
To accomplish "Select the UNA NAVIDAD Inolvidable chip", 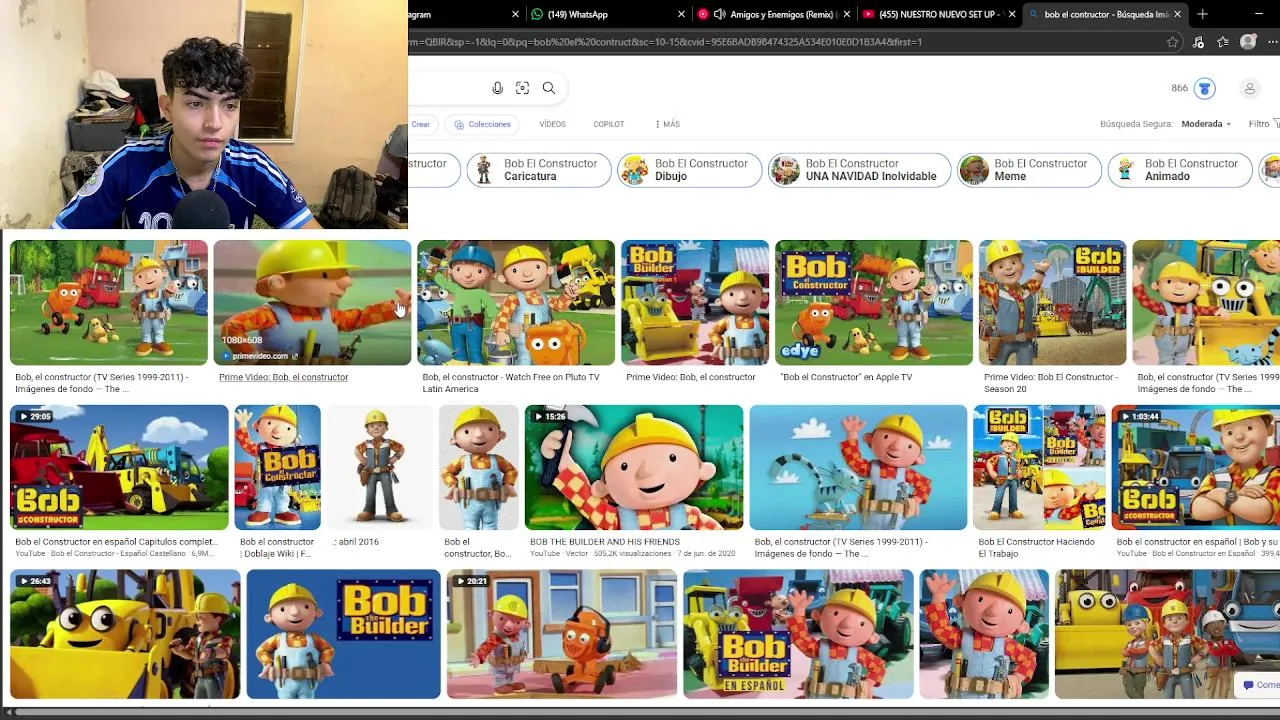I will (x=859, y=170).
